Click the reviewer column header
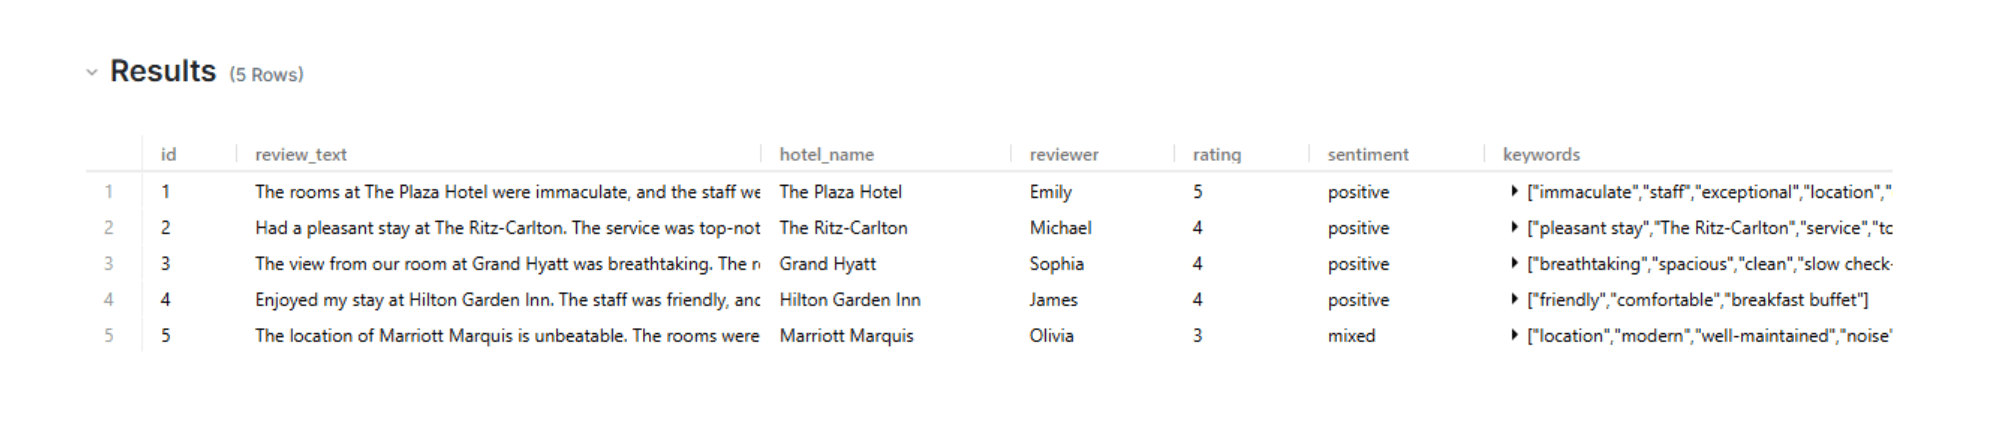2006x434 pixels. pos(1063,154)
